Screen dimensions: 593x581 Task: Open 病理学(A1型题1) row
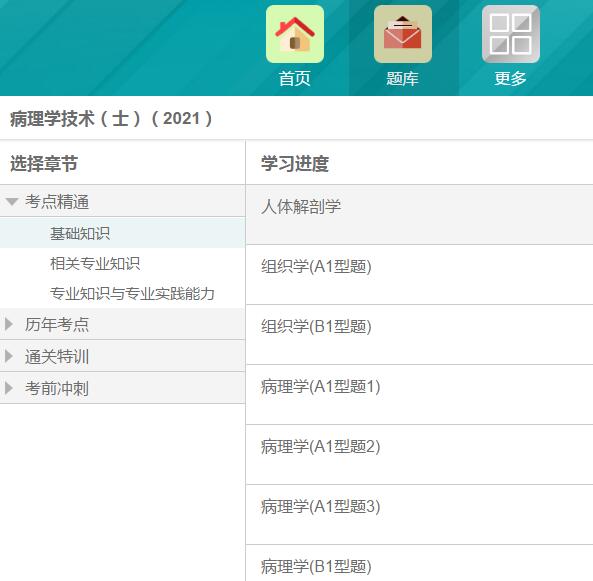pyautogui.click(x=419, y=395)
